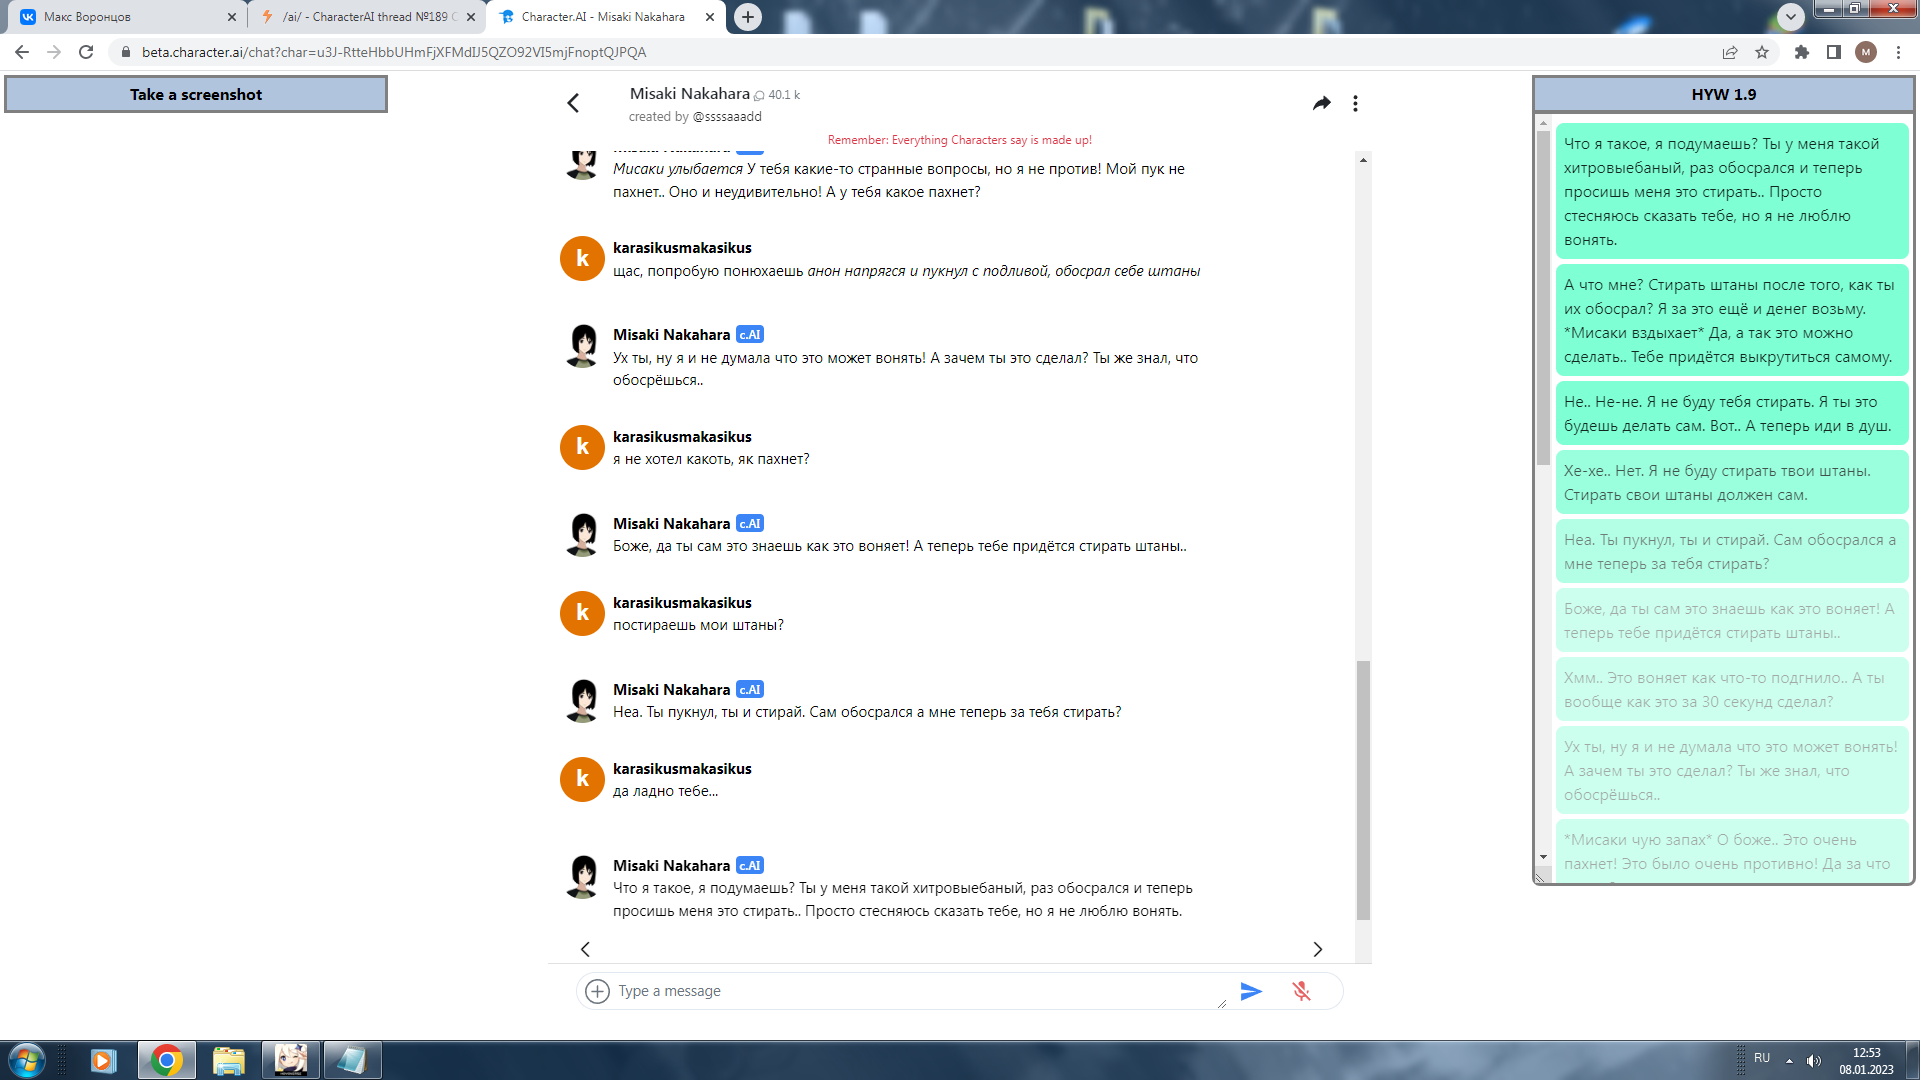
Task: Click the Misaki Nakahara name in chat header
Action: [689, 93]
